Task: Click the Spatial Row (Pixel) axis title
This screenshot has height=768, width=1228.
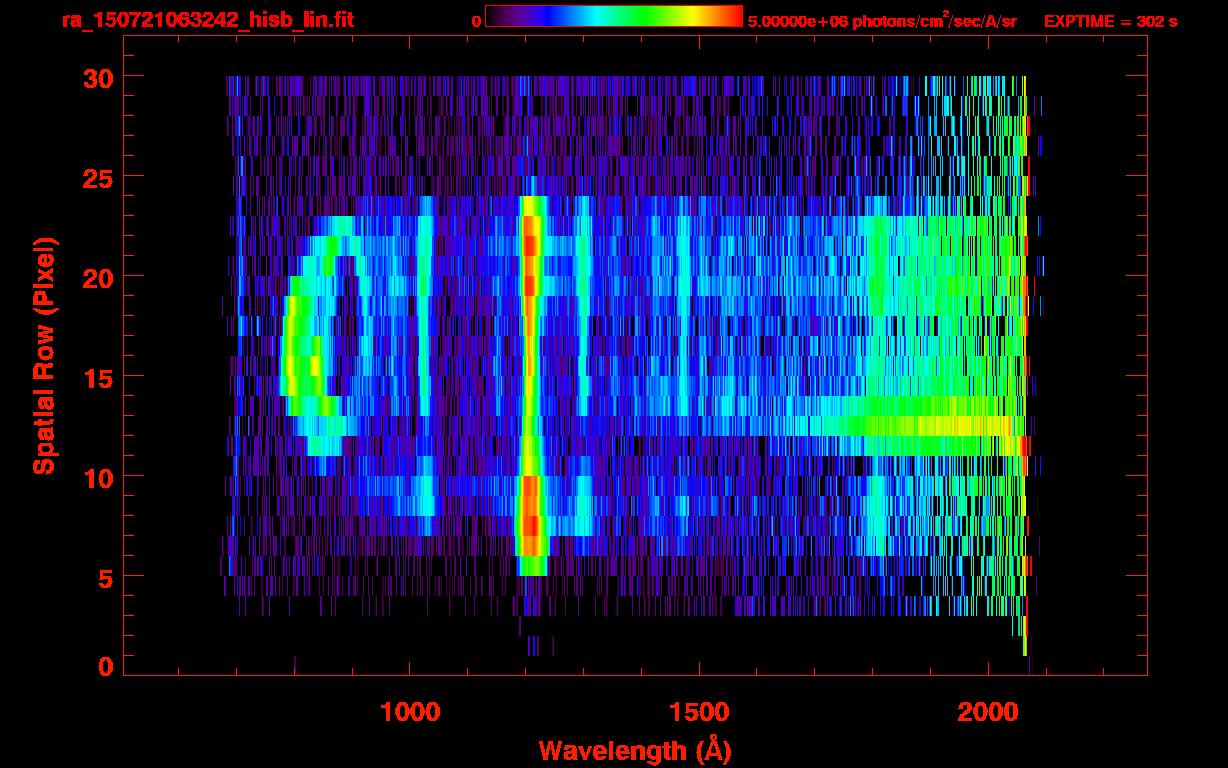Action: [x=43, y=355]
